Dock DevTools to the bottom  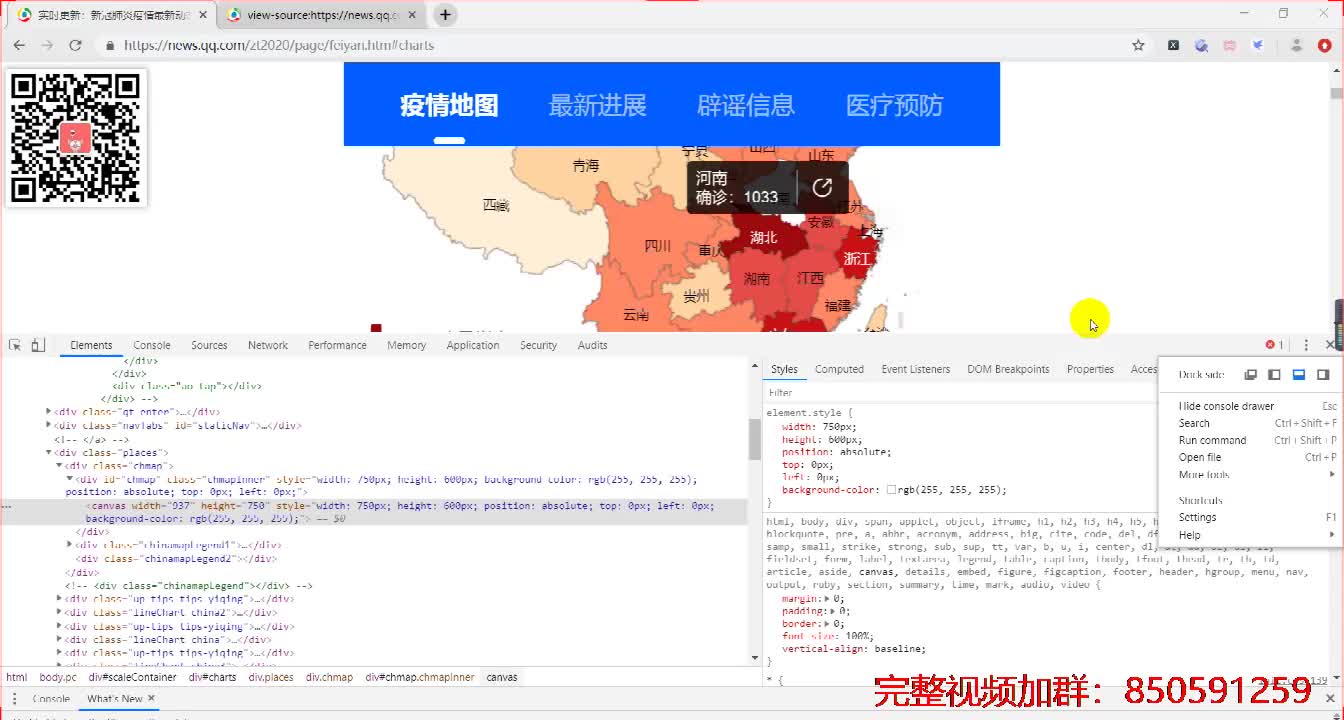(x=1299, y=375)
